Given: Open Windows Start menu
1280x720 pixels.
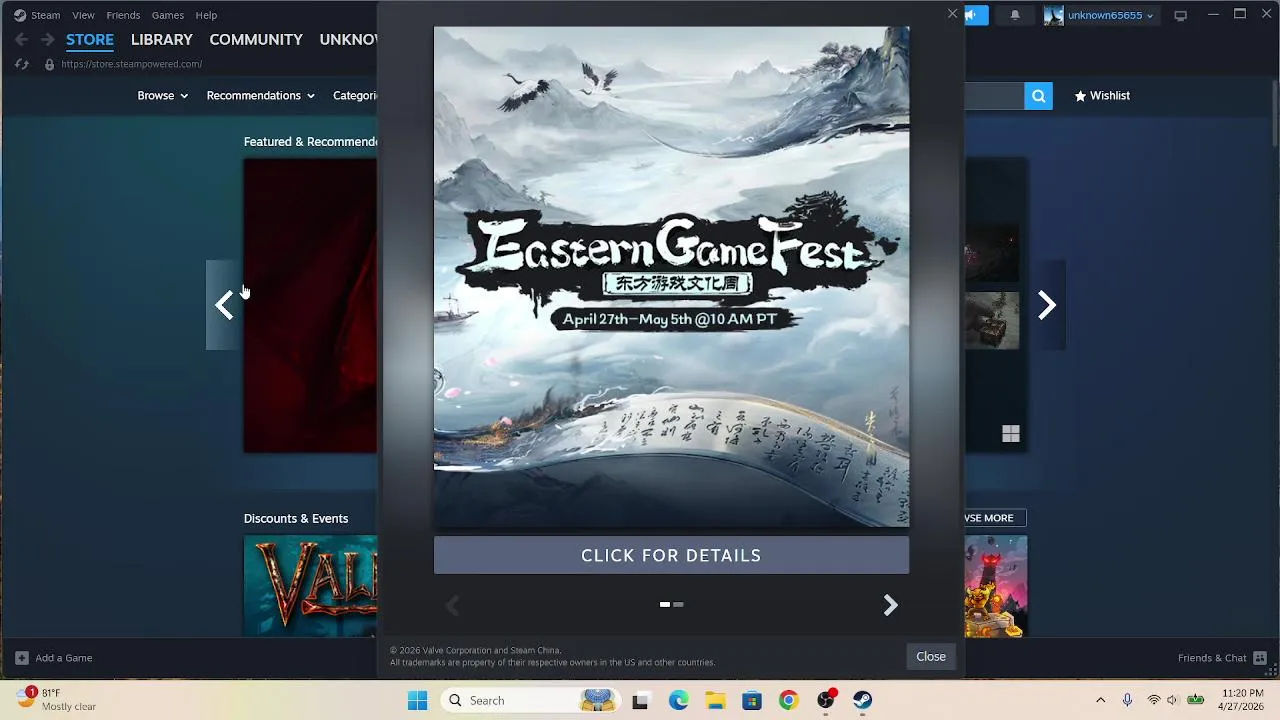Looking at the screenshot, I should 418,700.
